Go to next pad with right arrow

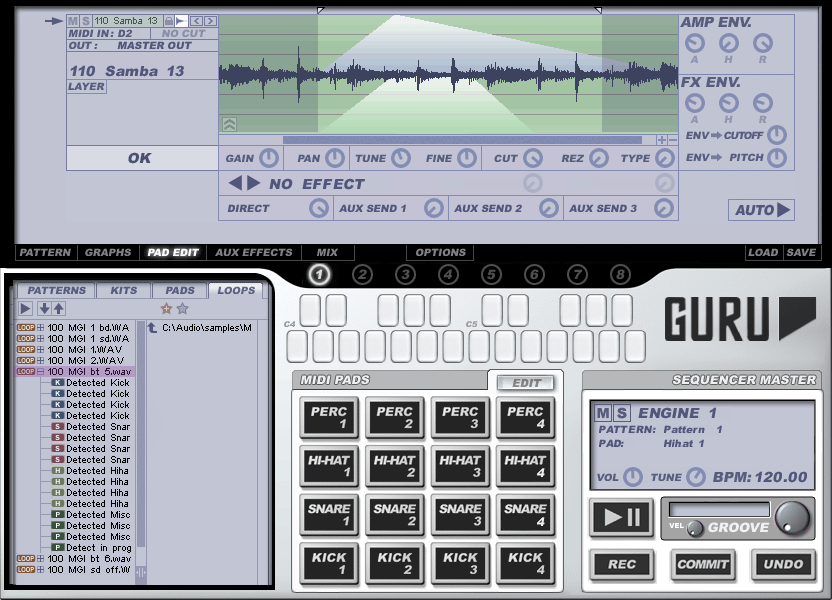point(211,21)
